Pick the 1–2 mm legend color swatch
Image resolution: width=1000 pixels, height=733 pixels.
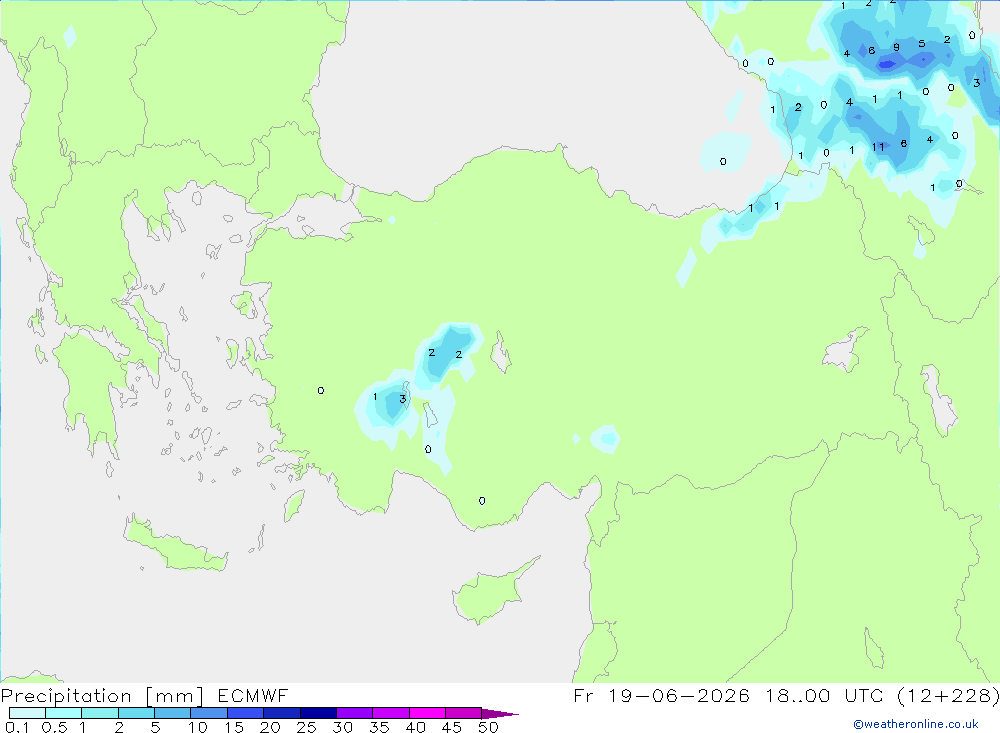(100, 713)
